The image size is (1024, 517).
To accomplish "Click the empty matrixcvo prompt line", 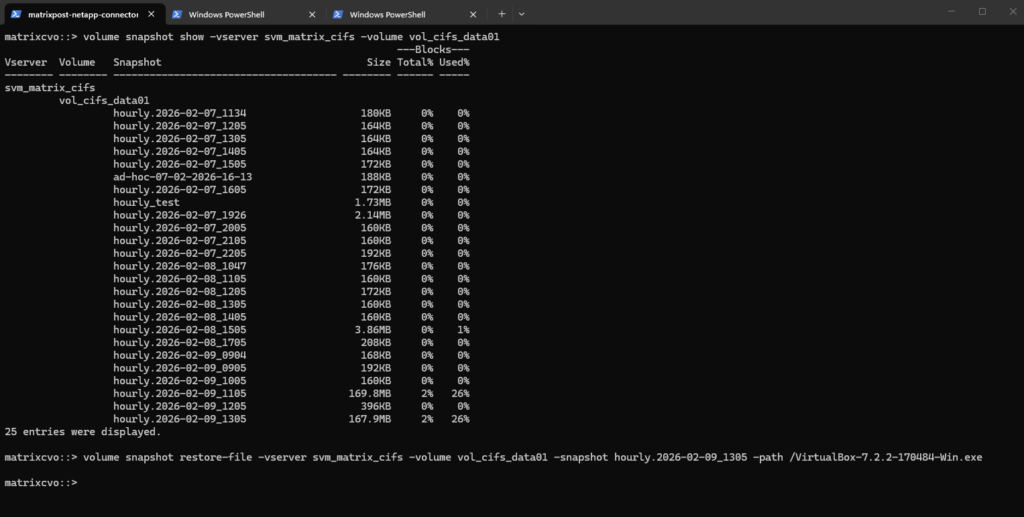I will 40,482.
